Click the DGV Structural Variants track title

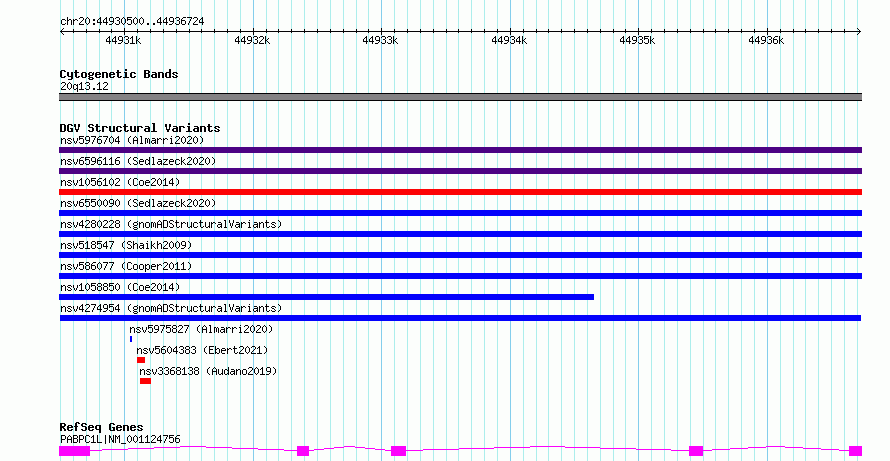pos(140,128)
